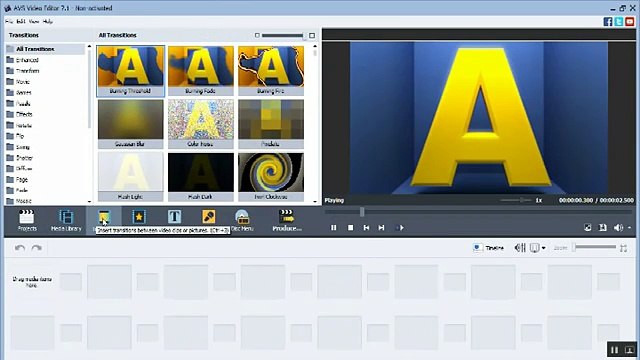Select the Burning Fire transition thumbnail

pos(271,71)
